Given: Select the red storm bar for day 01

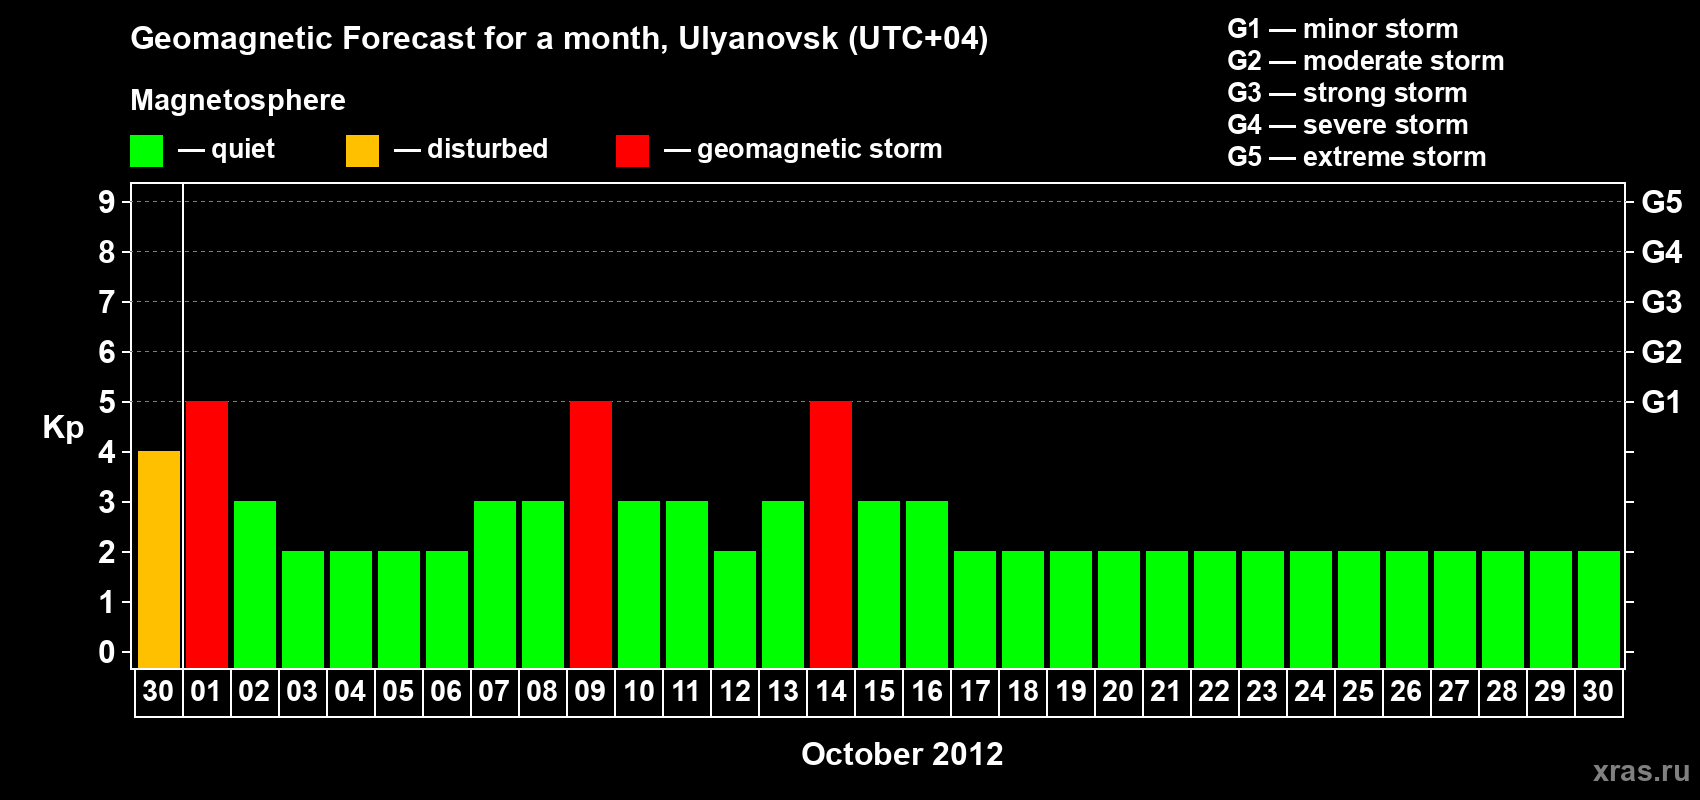Looking at the screenshot, I should click(x=207, y=534).
